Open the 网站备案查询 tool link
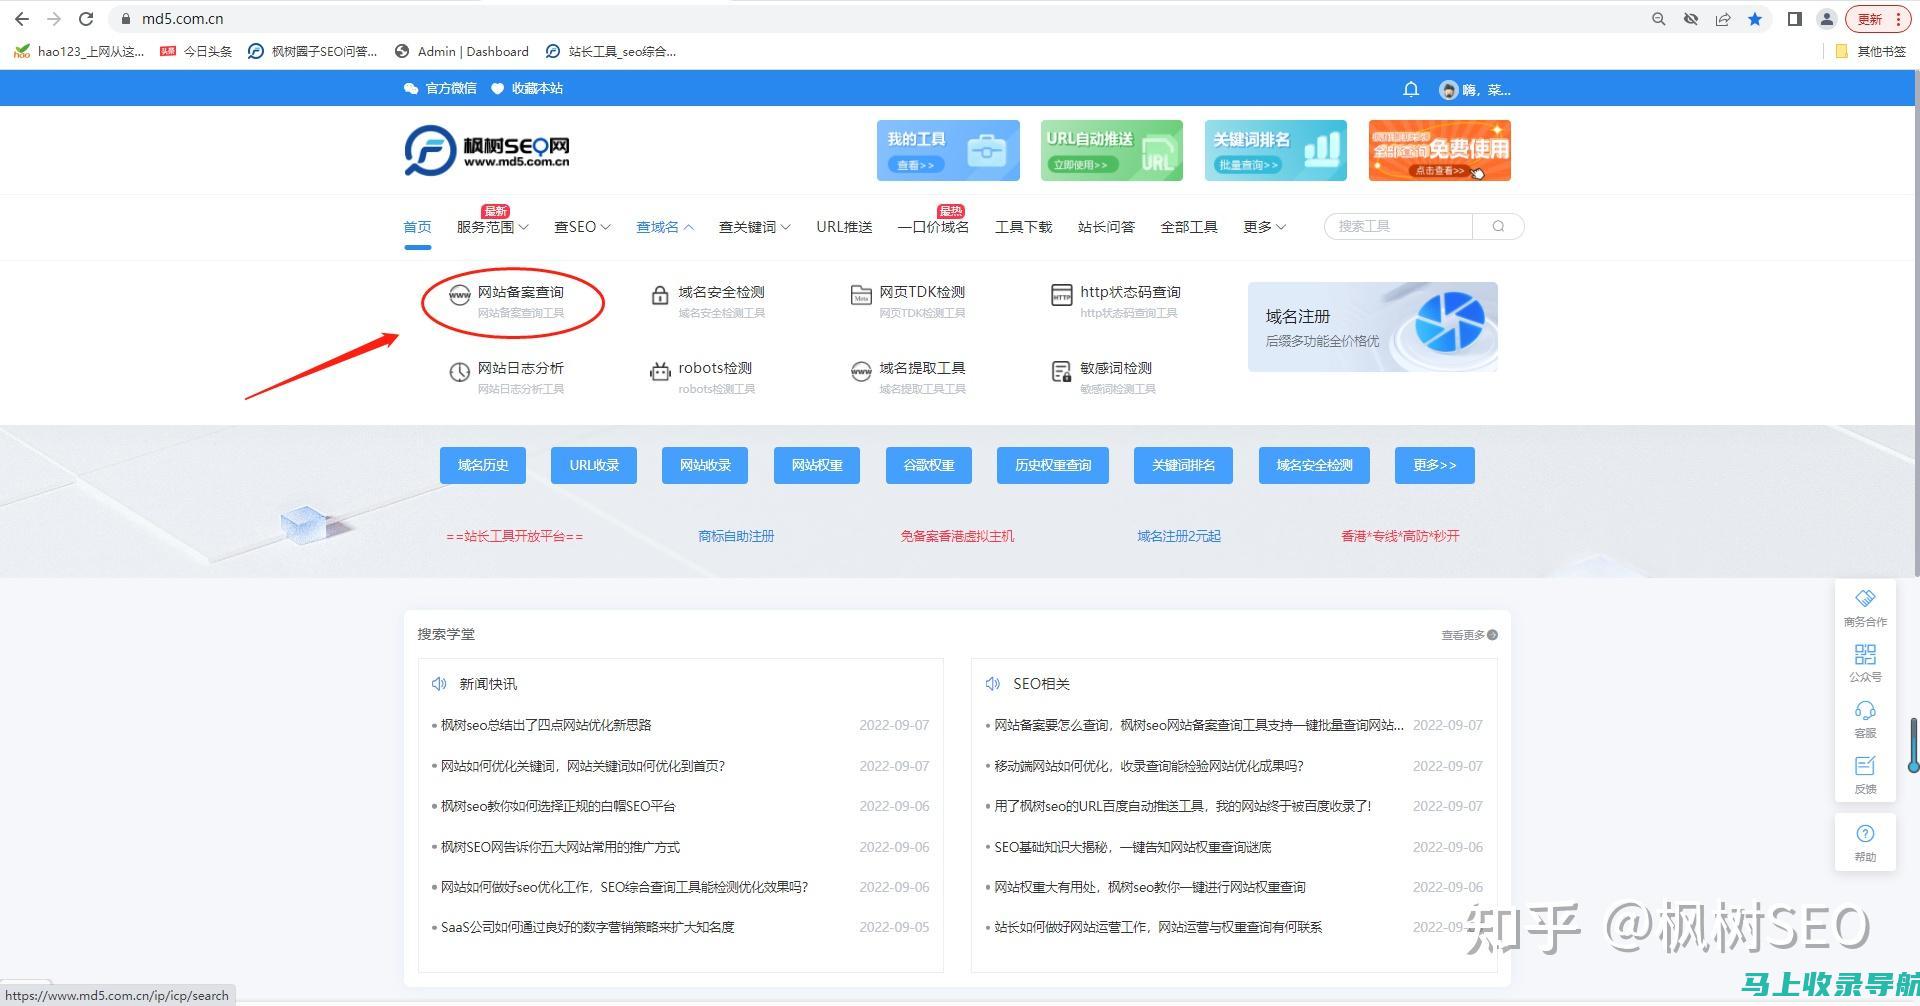The width and height of the screenshot is (1920, 1006). 520,292
